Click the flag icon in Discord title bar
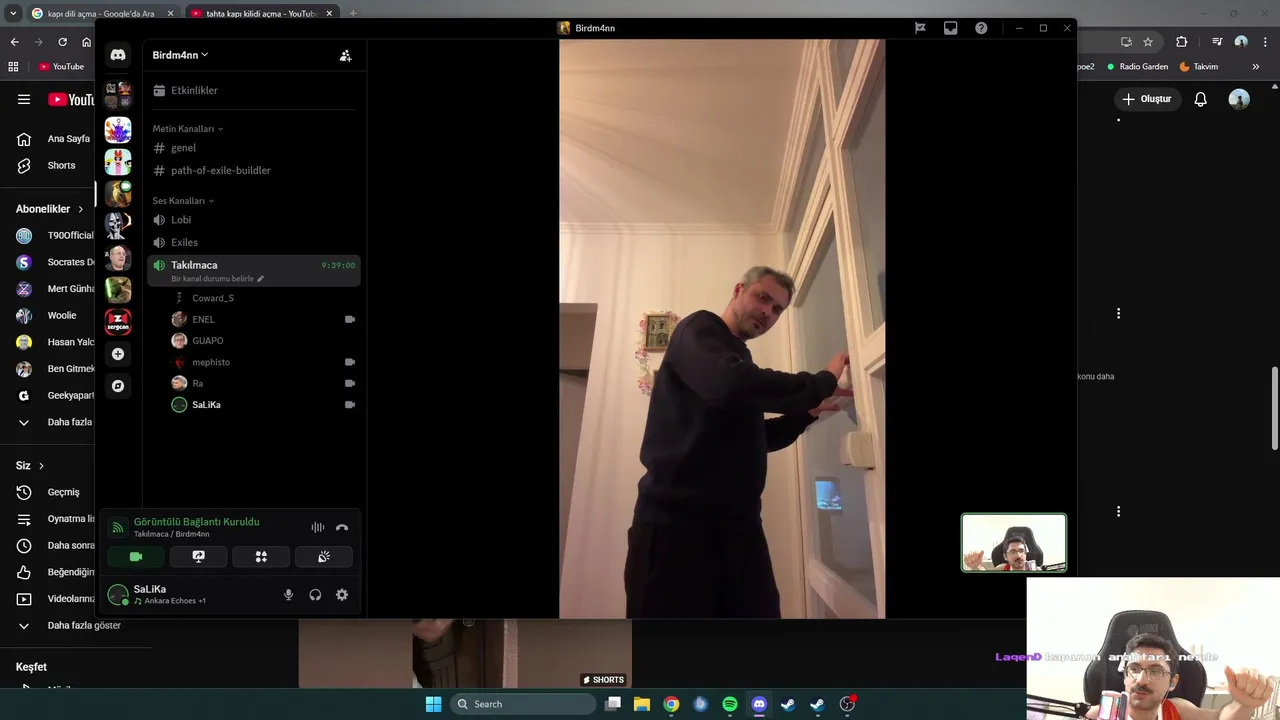1280x720 pixels. click(920, 28)
